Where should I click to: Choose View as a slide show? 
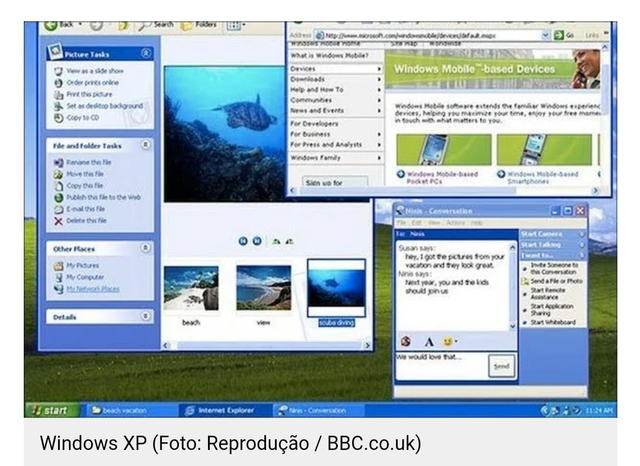[x=89, y=71]
